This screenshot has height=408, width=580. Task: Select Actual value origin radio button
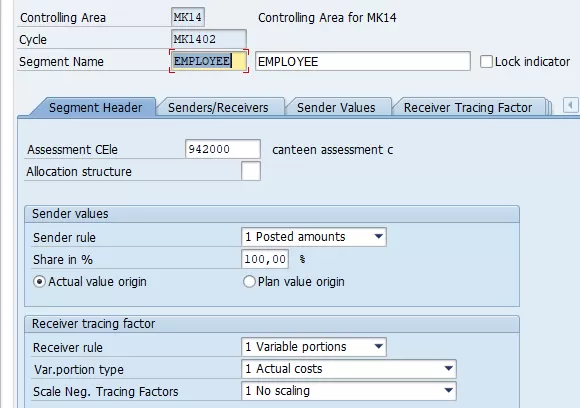tap(39, 282)
